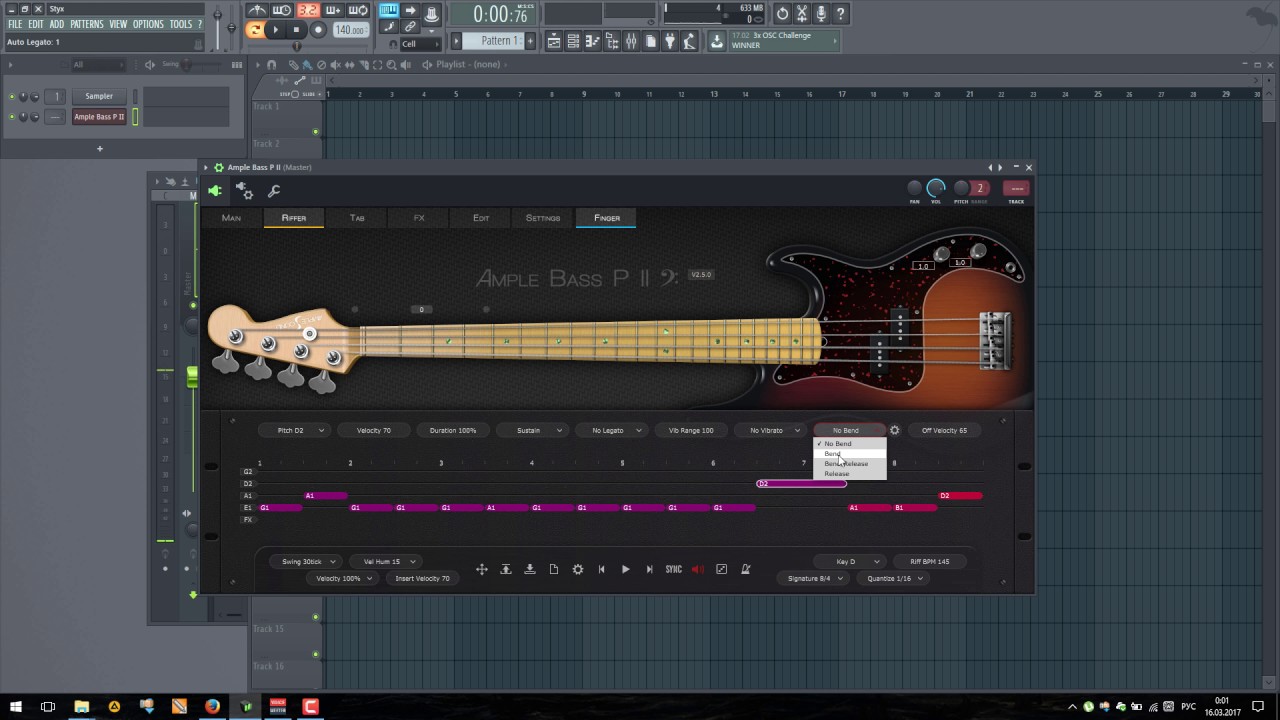Toggle the playlist magnet snap icon
The width and height of the screenshot is (1280, 720).
click(271, 65)
